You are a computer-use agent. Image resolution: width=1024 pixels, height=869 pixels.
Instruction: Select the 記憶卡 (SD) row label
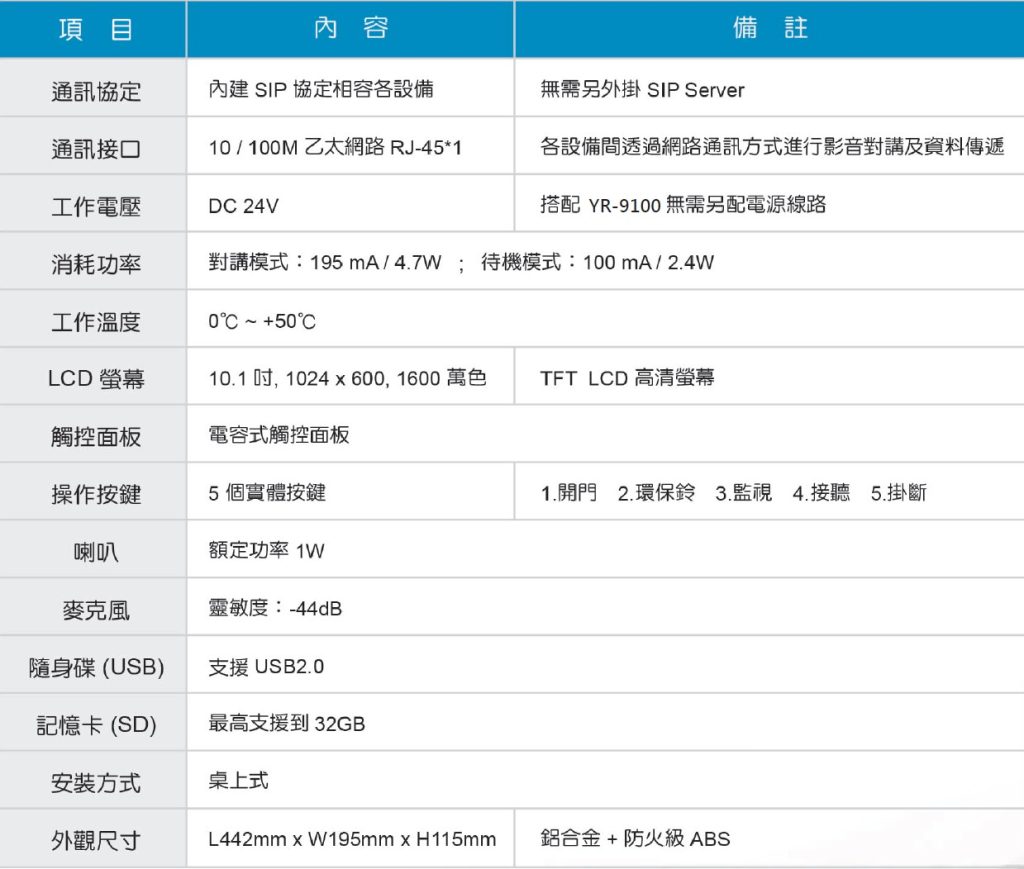(x=96, y=725)
